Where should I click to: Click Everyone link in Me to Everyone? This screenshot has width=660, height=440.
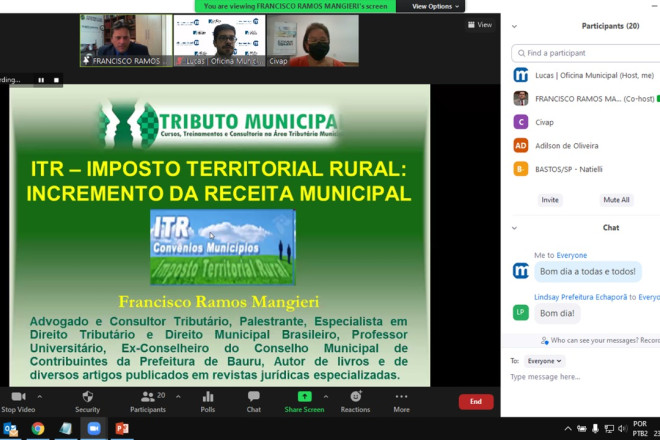(x=572, y=256)
